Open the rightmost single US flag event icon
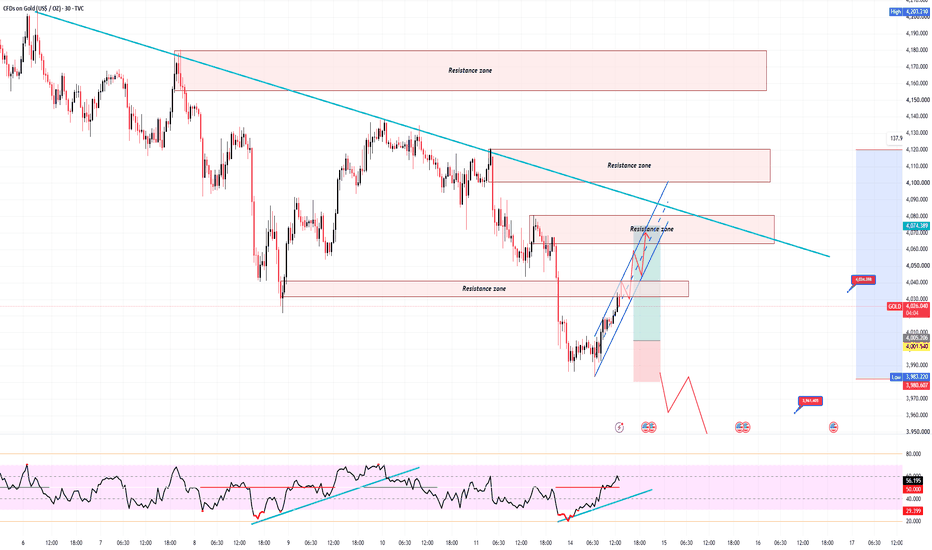 tap(833, 427)
